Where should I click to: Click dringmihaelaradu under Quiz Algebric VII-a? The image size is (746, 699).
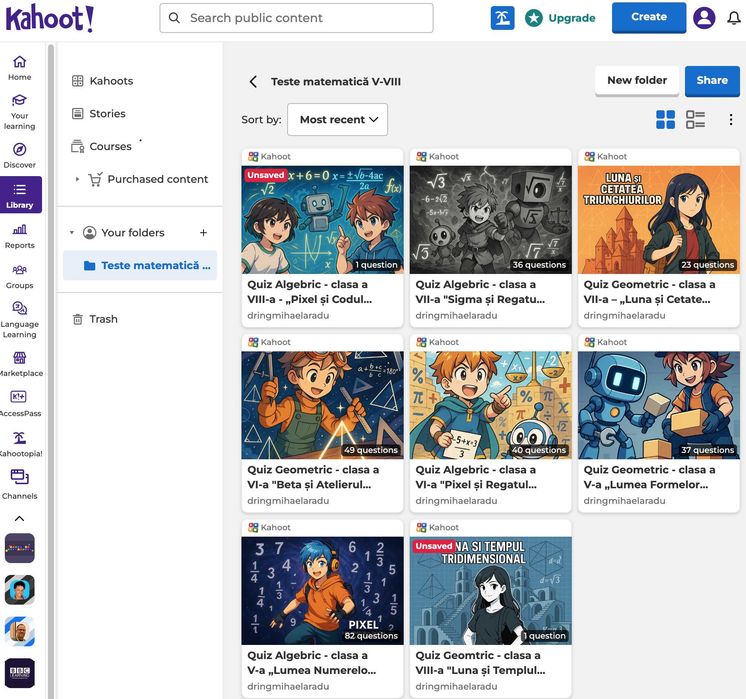(x=456, y=315)
